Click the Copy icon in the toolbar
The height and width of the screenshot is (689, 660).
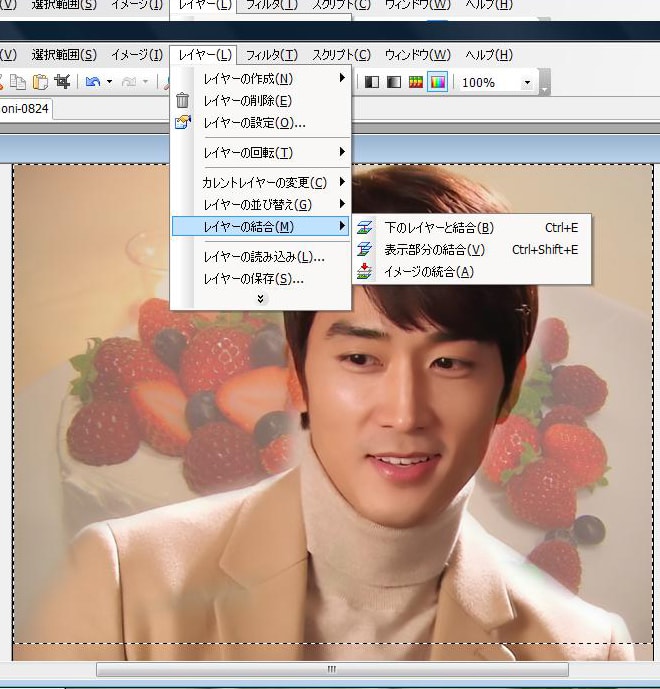19,82
